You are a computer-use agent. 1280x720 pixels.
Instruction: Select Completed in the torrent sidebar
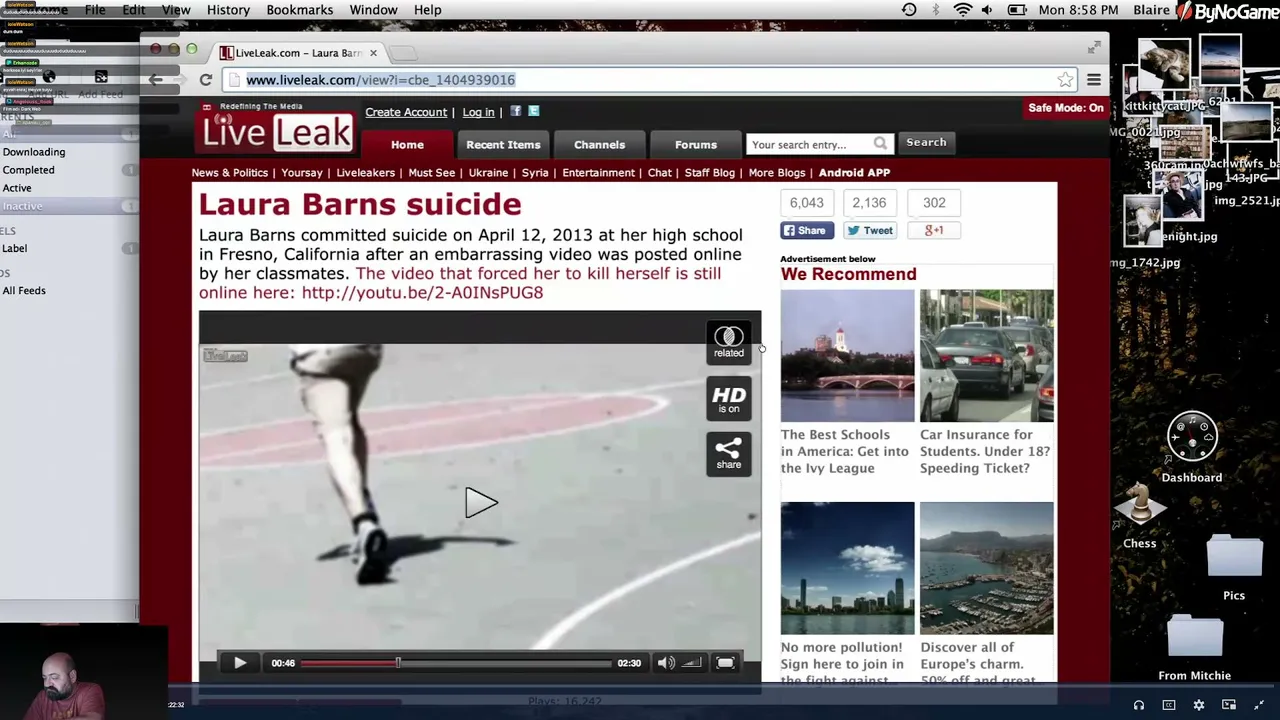click(28, 170)
